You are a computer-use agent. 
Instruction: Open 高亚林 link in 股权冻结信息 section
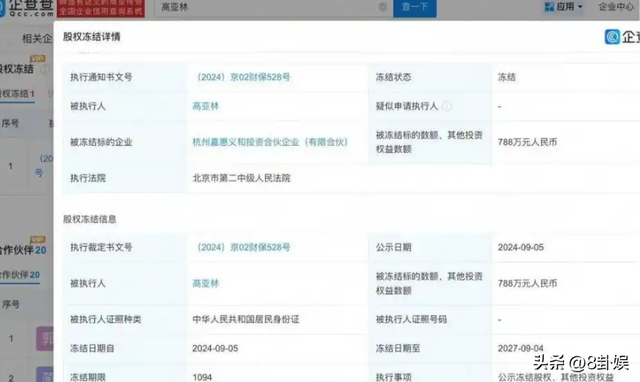[206, 284]
